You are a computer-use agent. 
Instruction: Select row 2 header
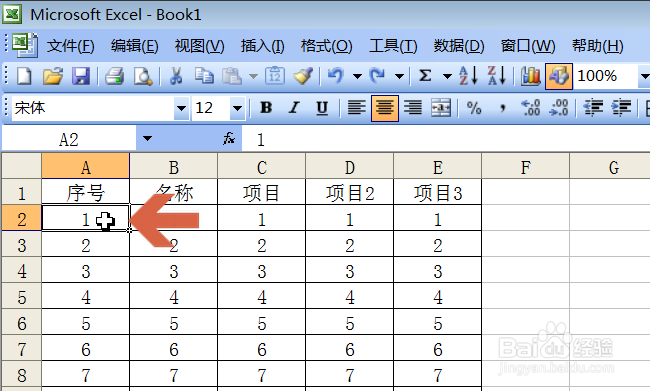(x=22, y=218)
